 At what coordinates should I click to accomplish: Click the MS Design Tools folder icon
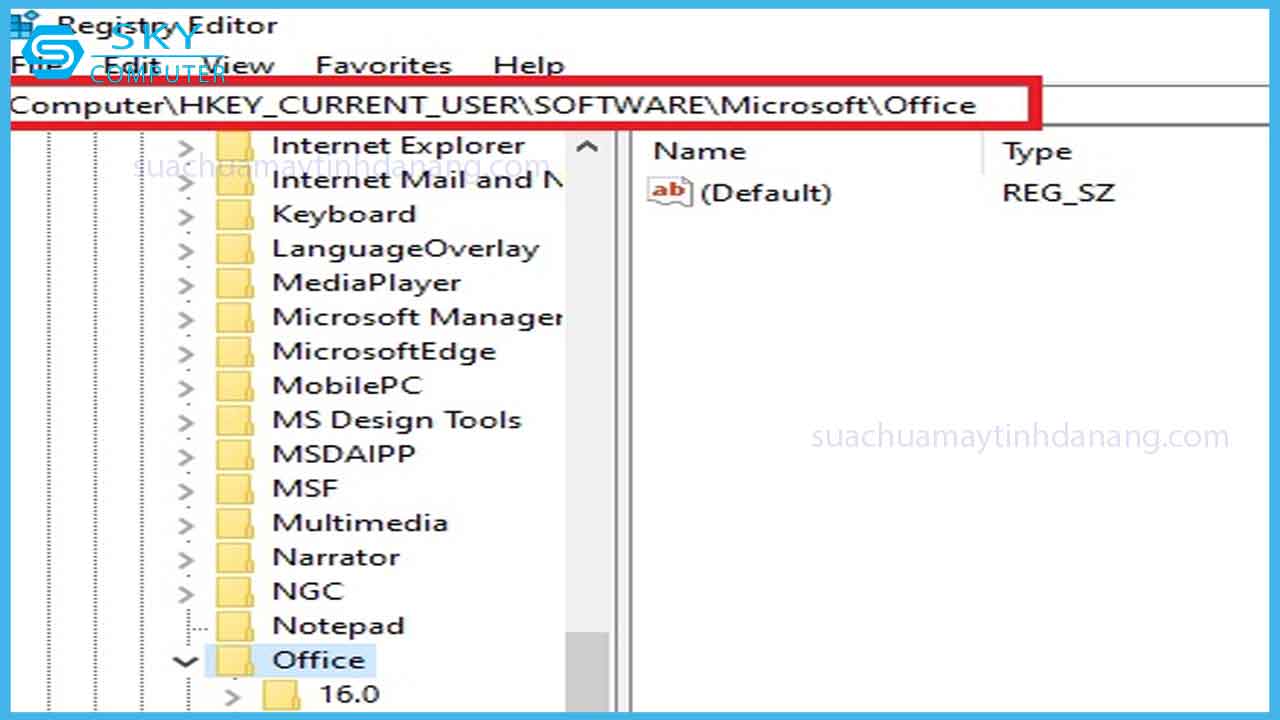pyautogui.click(x=235, y=420)
